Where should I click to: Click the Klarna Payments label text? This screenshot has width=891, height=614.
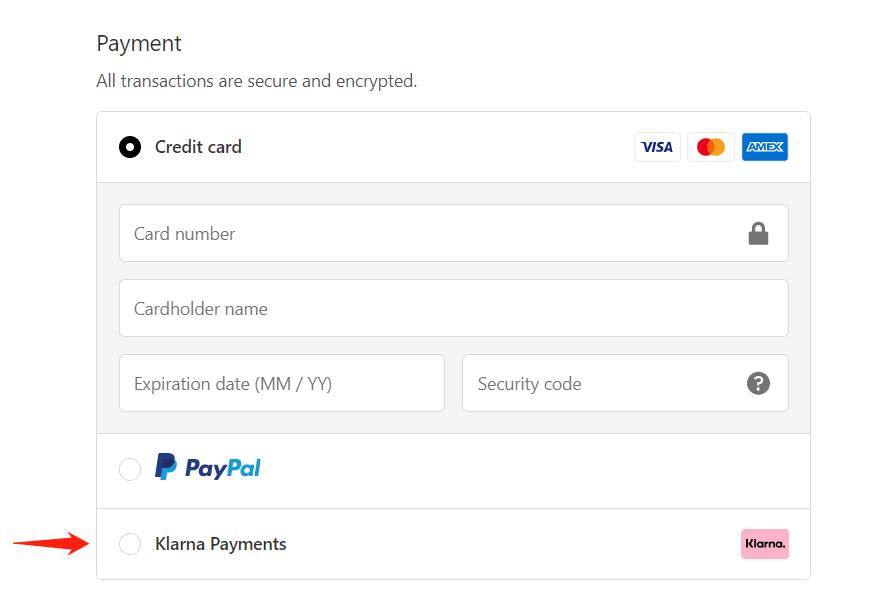tap(221, 544)
